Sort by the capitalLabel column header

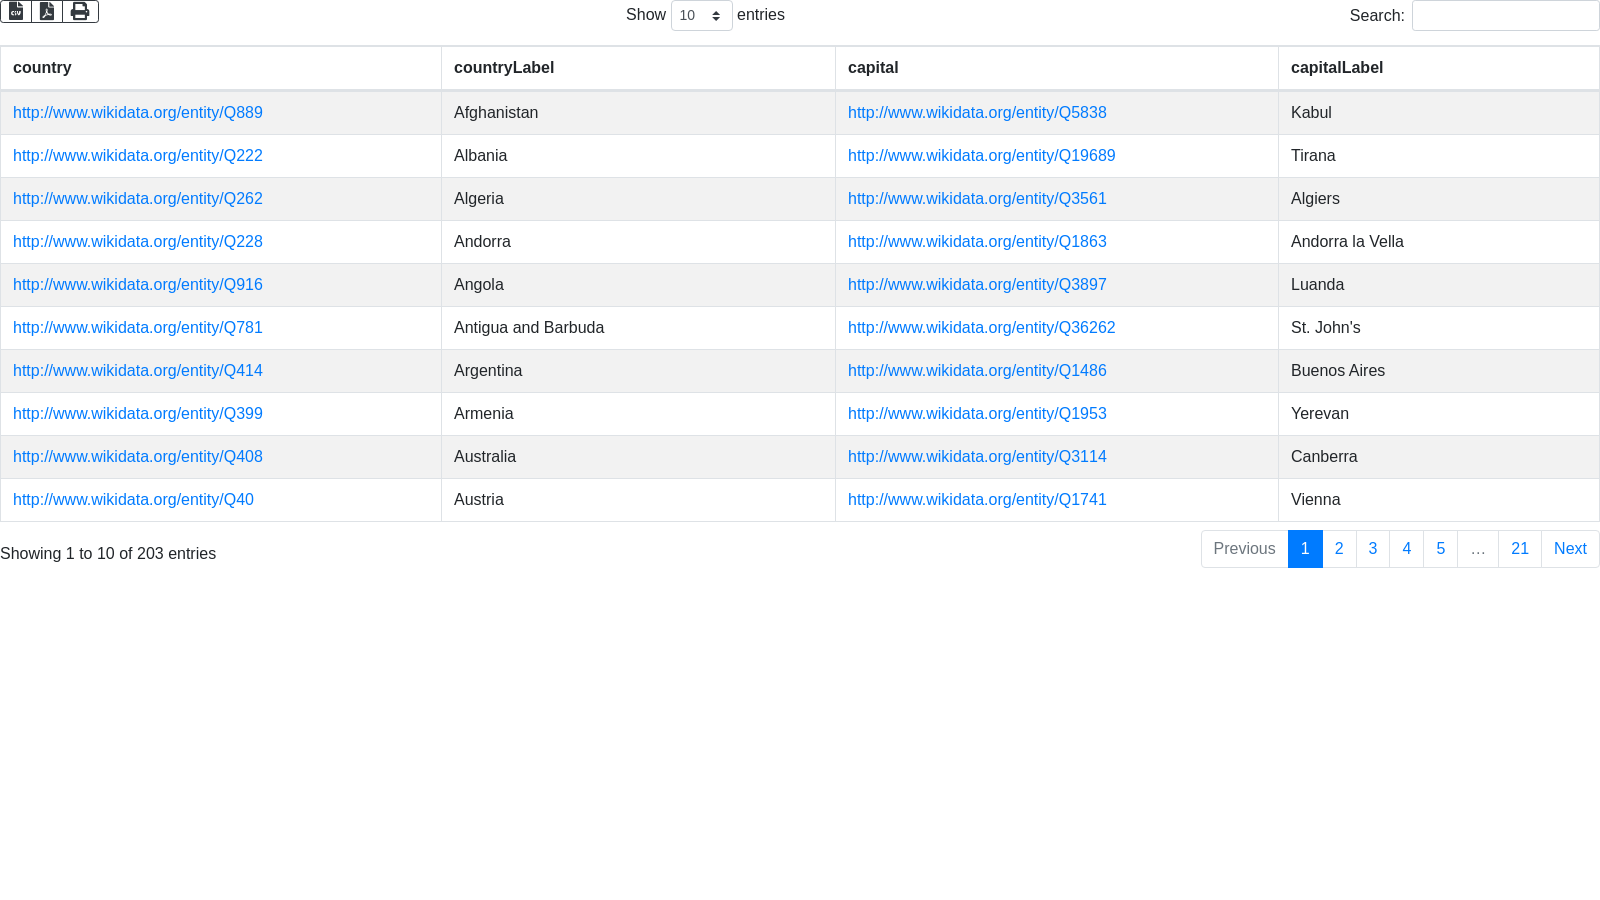pos(1337,68)
